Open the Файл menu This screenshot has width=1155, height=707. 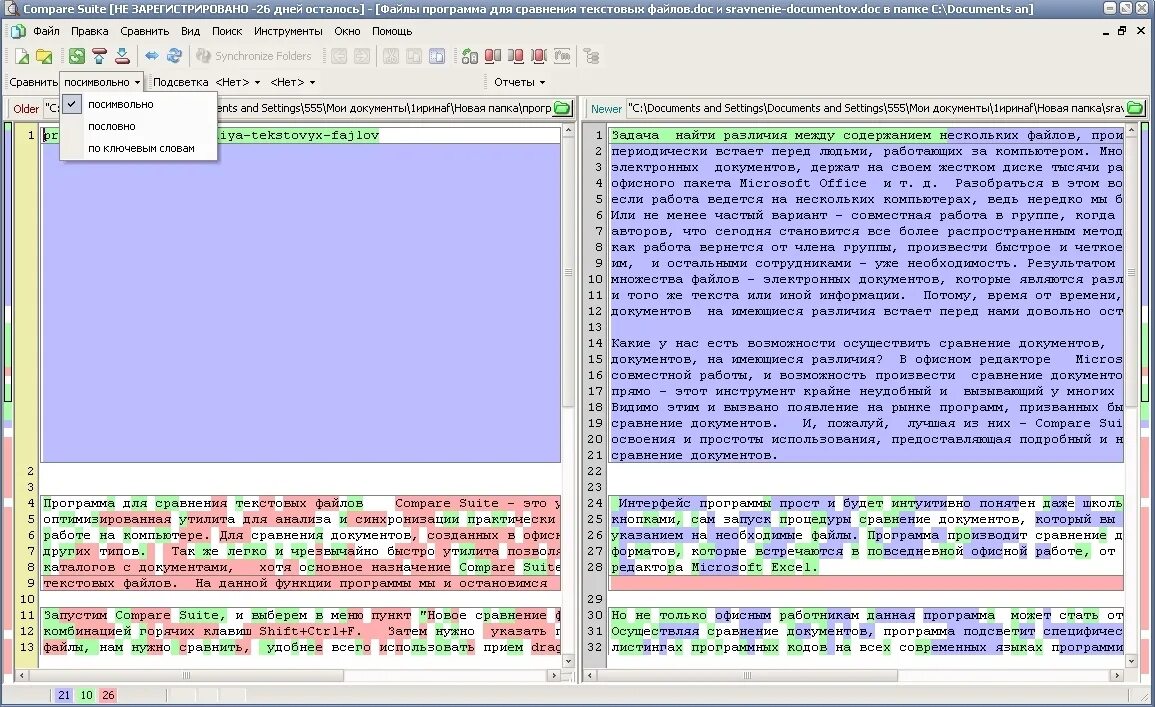coord(46,31)
